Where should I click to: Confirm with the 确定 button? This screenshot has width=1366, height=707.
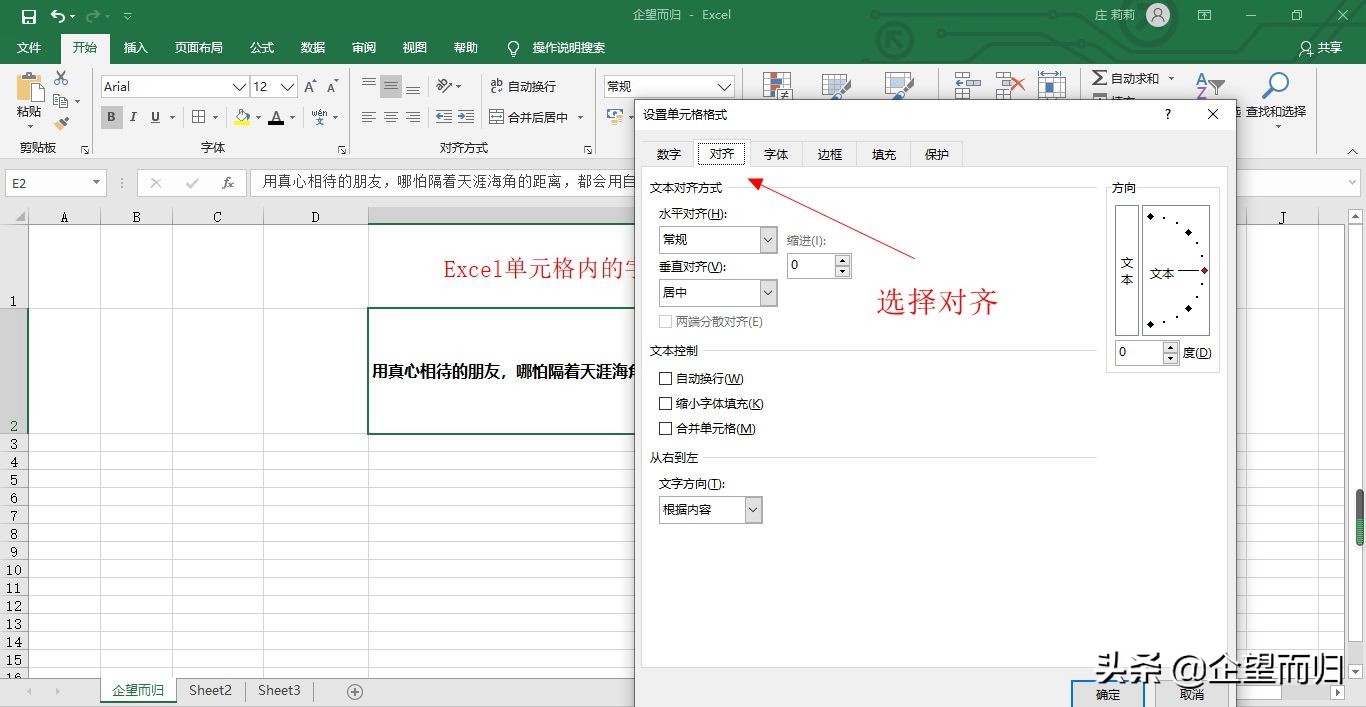[1106, 694]
